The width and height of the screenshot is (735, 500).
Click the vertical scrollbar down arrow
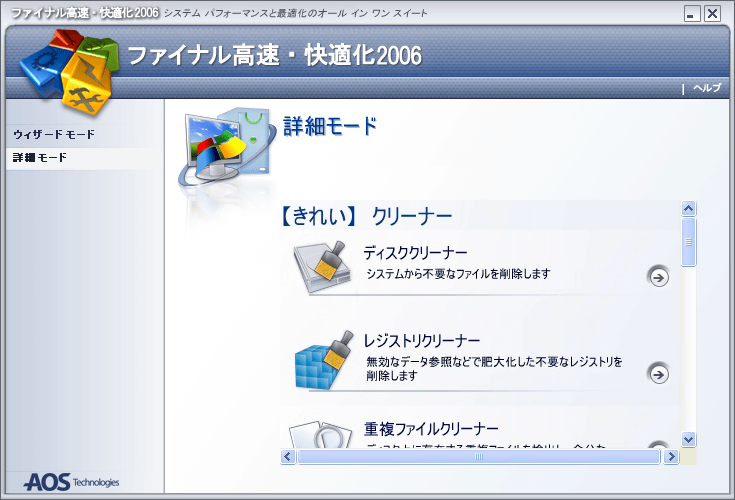pos(689,440)
